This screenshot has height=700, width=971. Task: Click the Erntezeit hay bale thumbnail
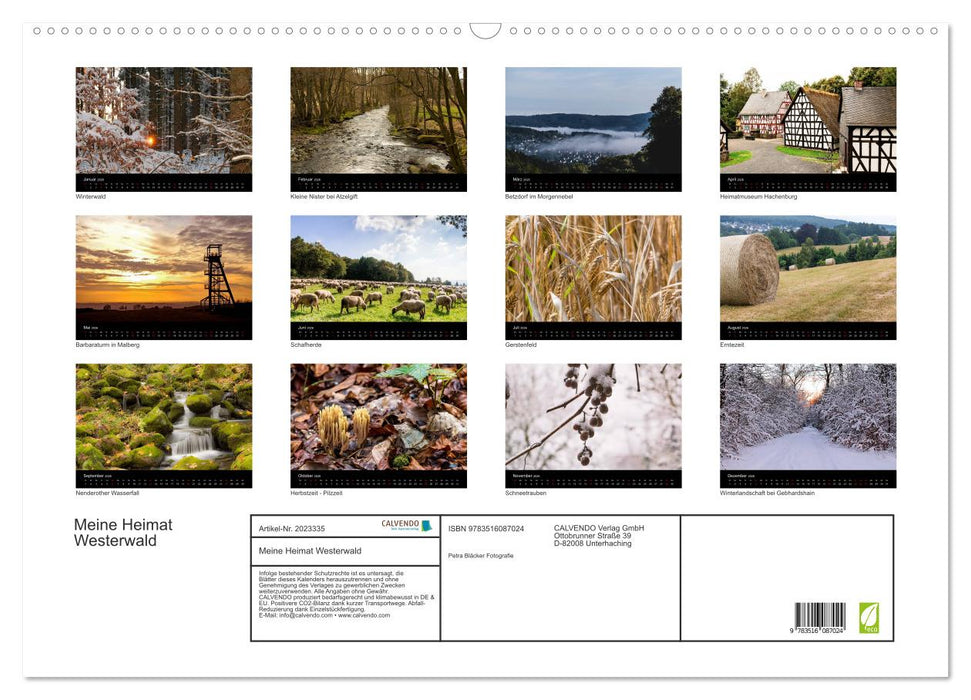click(807, 275)
